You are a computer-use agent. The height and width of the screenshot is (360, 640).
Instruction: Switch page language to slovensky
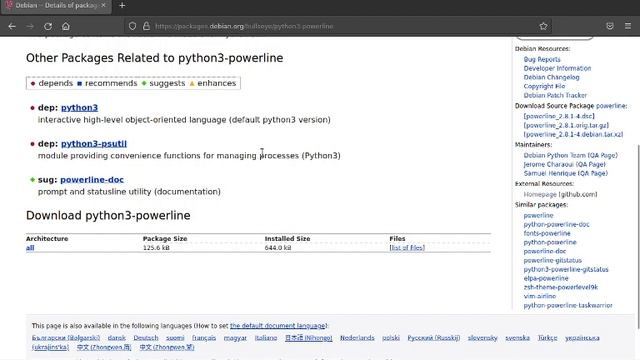pos(482,338)
